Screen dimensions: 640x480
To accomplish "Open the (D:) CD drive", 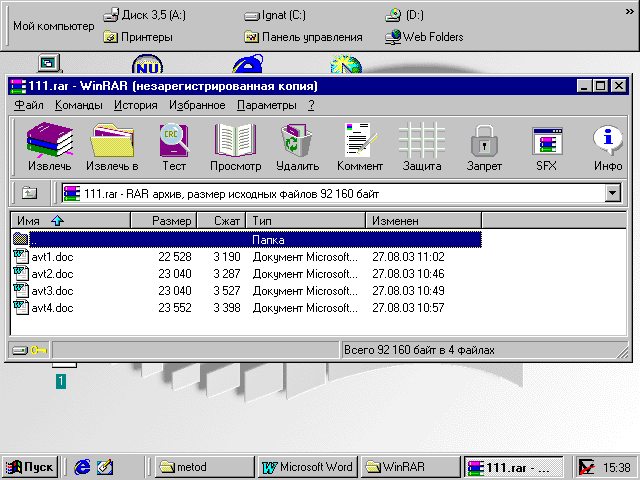I will pos(404,15).
